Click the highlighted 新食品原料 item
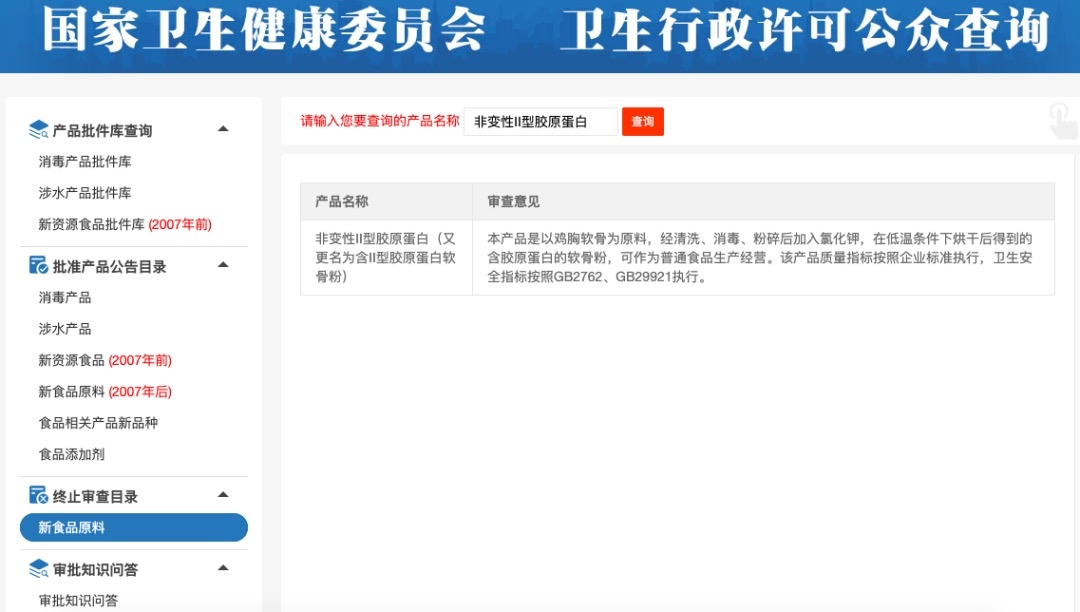This screenshot has width=1080, height=612. [x=133, y=528]
